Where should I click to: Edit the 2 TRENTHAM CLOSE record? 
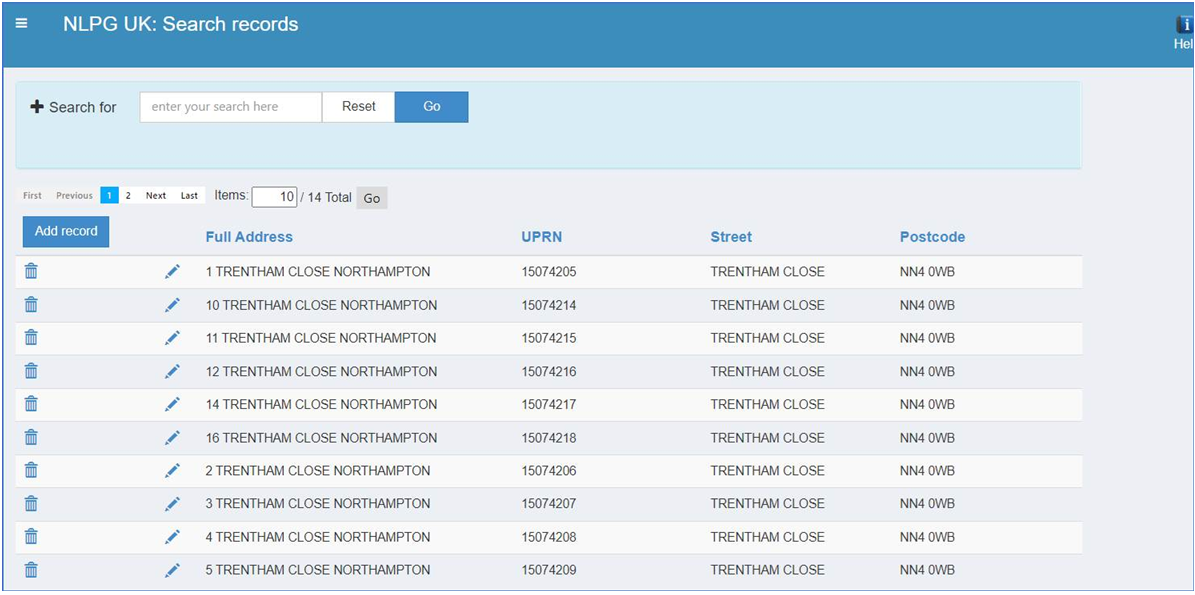pos(173,470)
